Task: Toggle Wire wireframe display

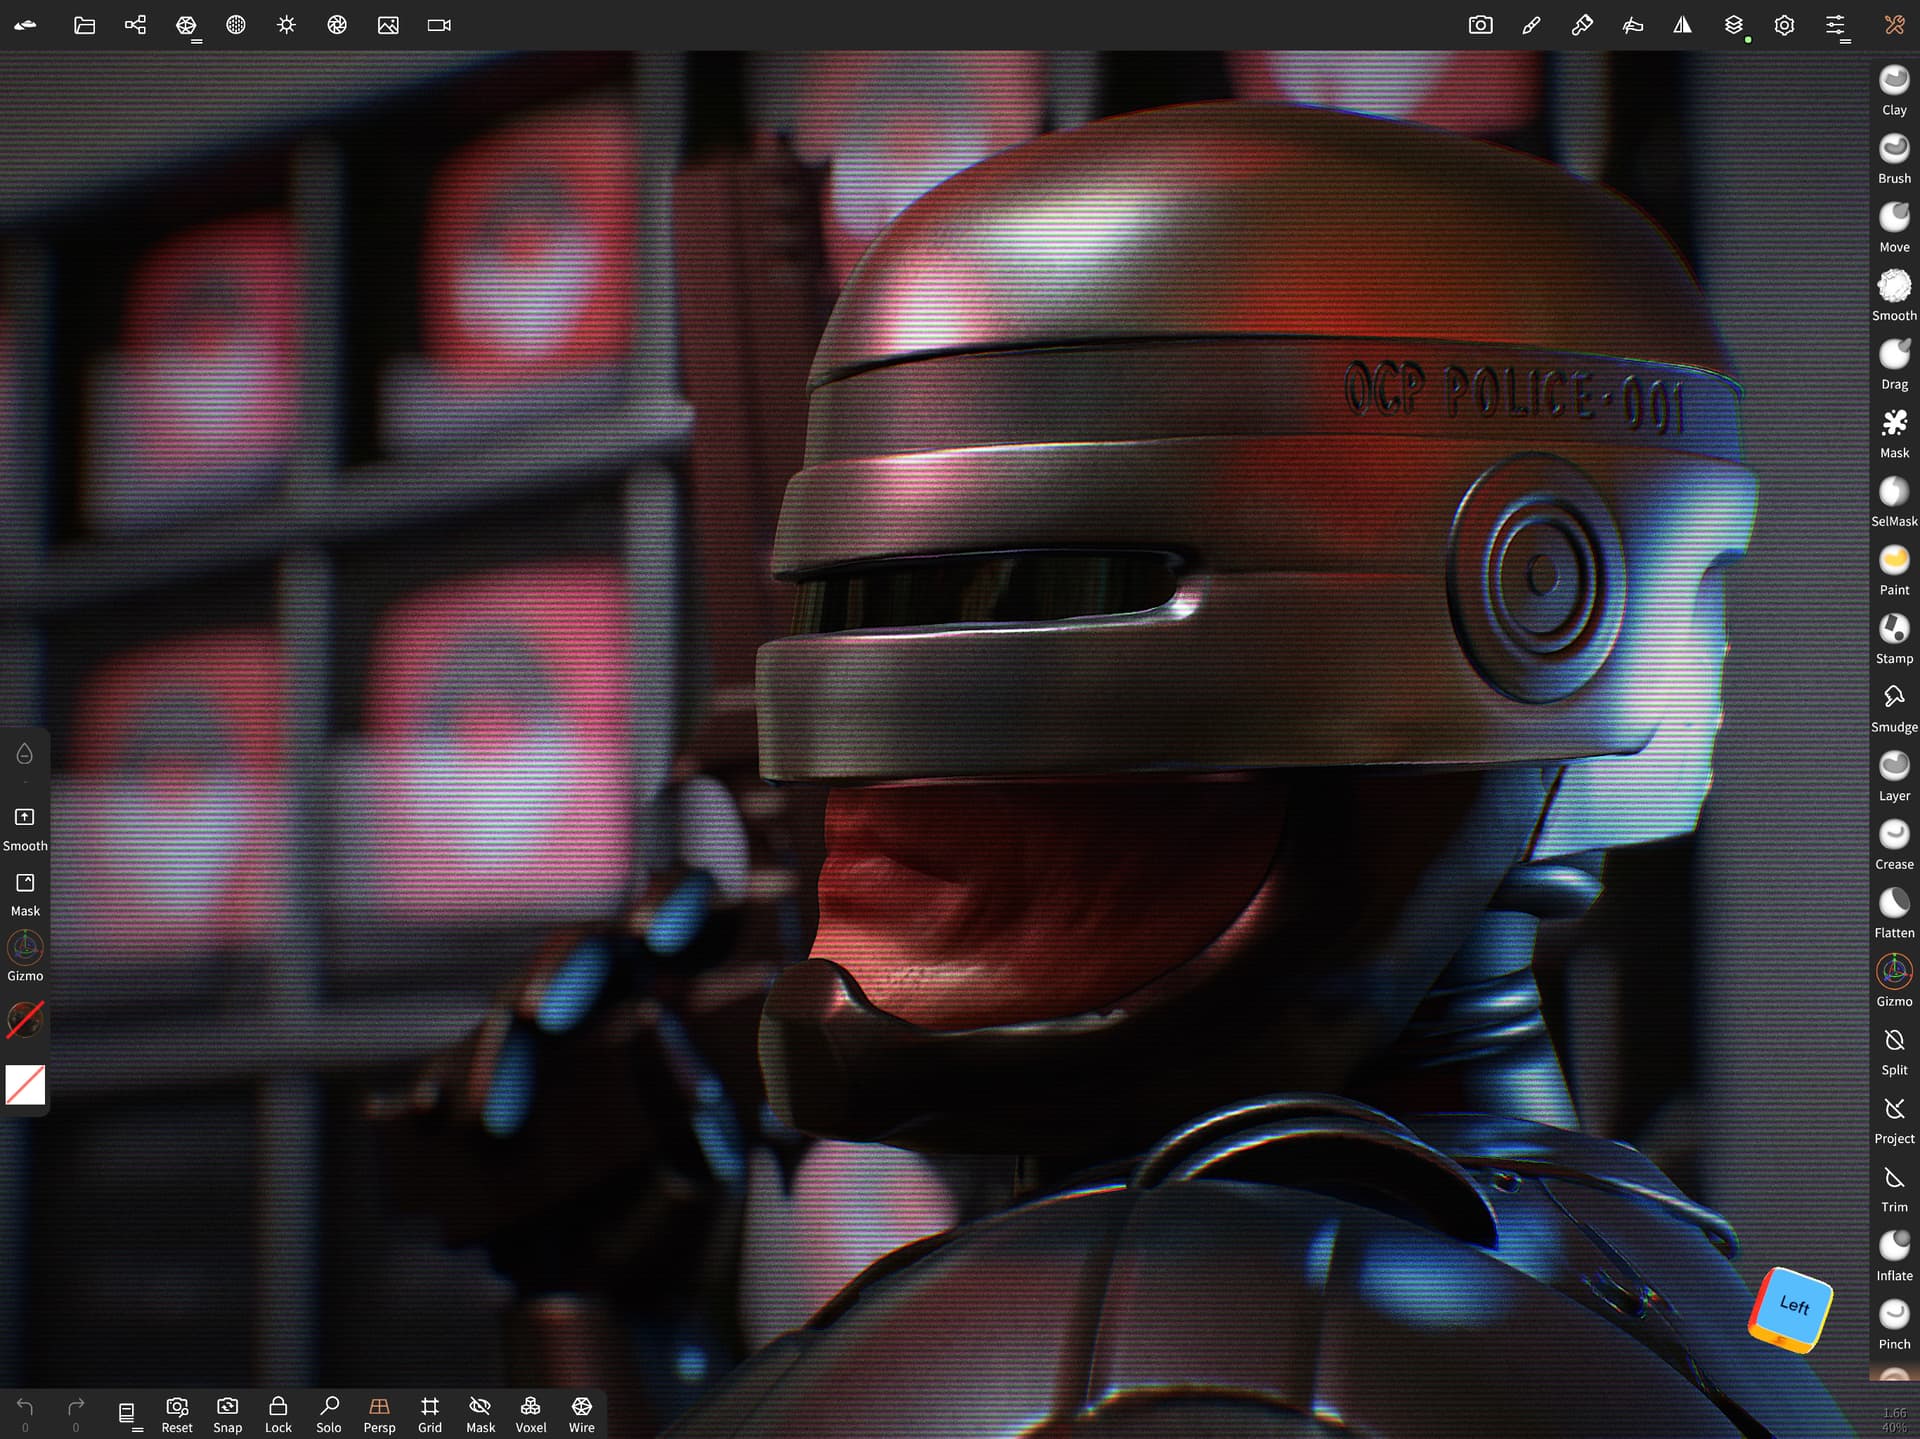Action: tap(582, 1414)
